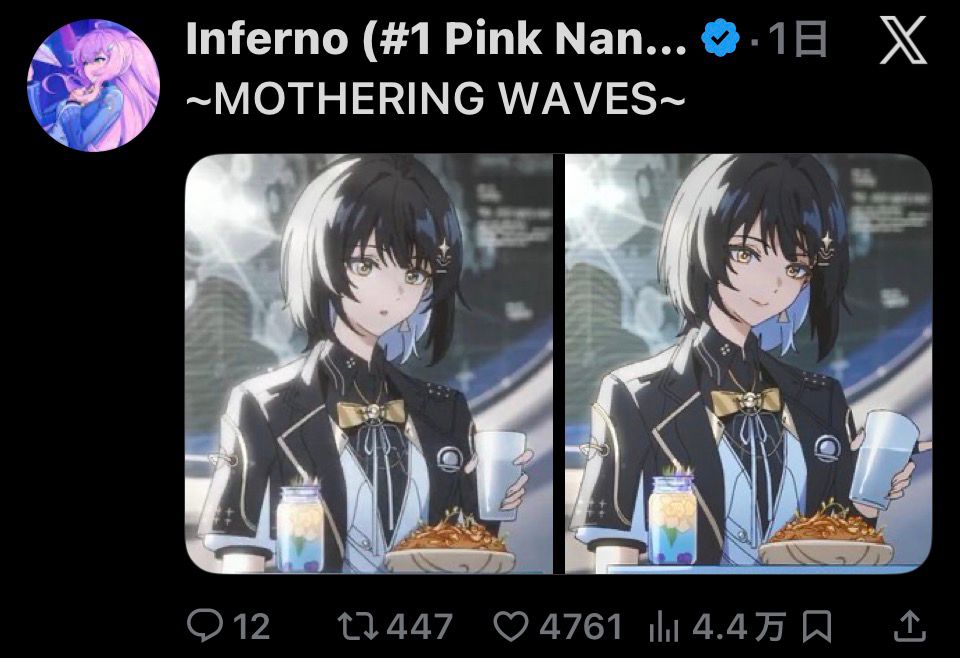Open the left image with surprised expression

tap(369, 364)
